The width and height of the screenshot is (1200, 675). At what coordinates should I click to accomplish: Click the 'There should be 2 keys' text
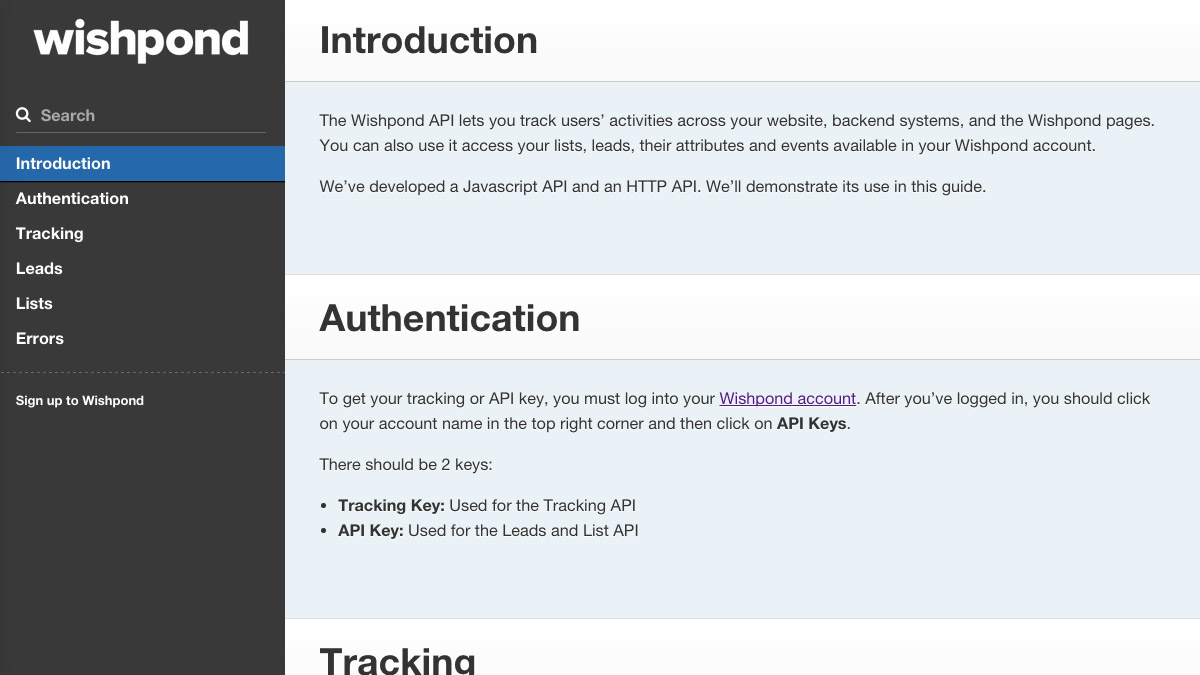[x=406, y=464]
